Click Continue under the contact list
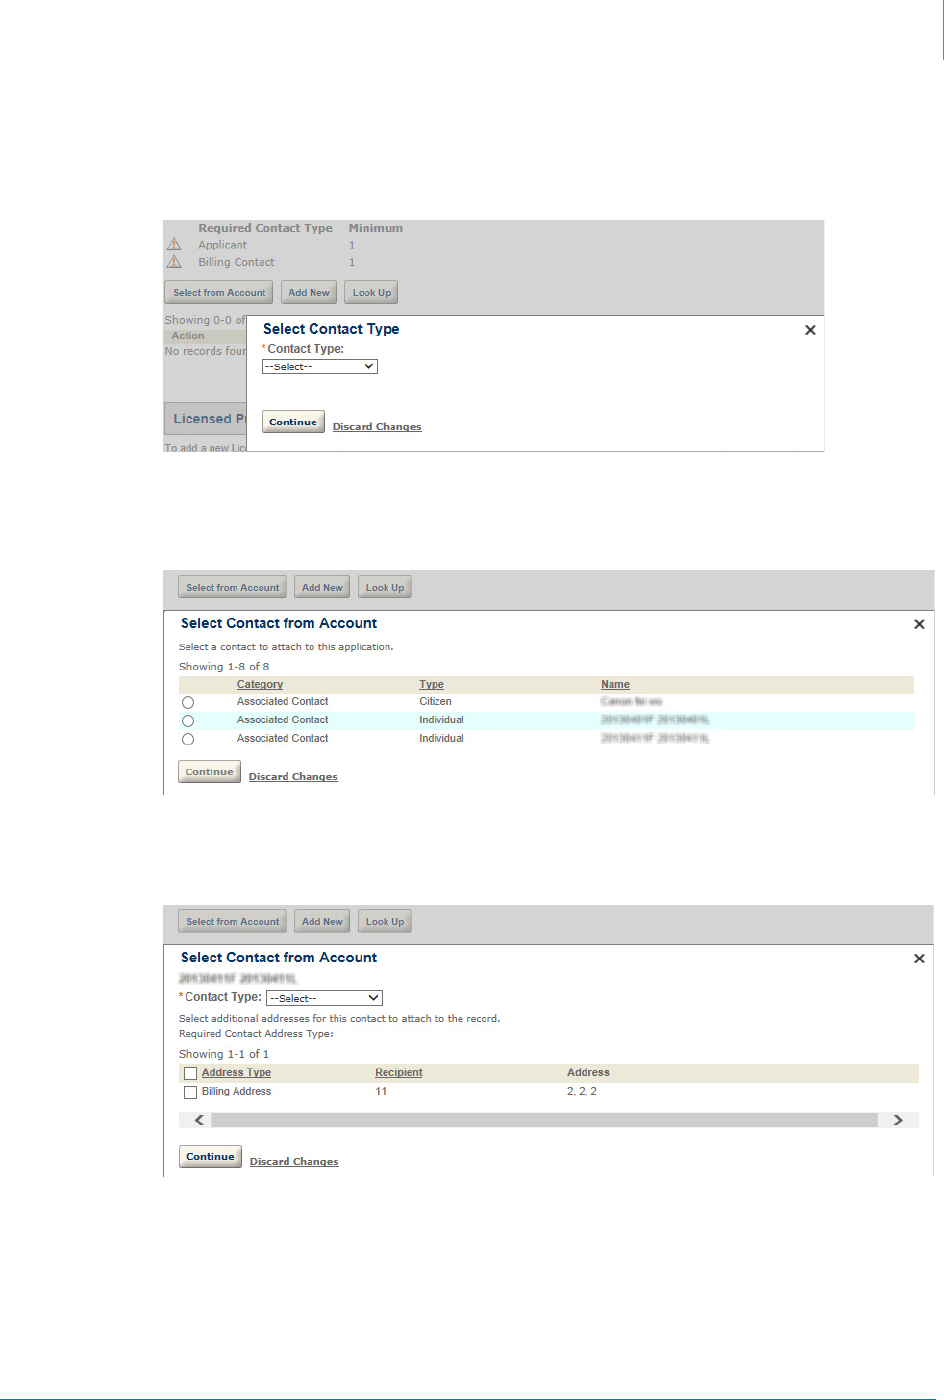The image size is (944, 1400). click(x=209, y=772)
